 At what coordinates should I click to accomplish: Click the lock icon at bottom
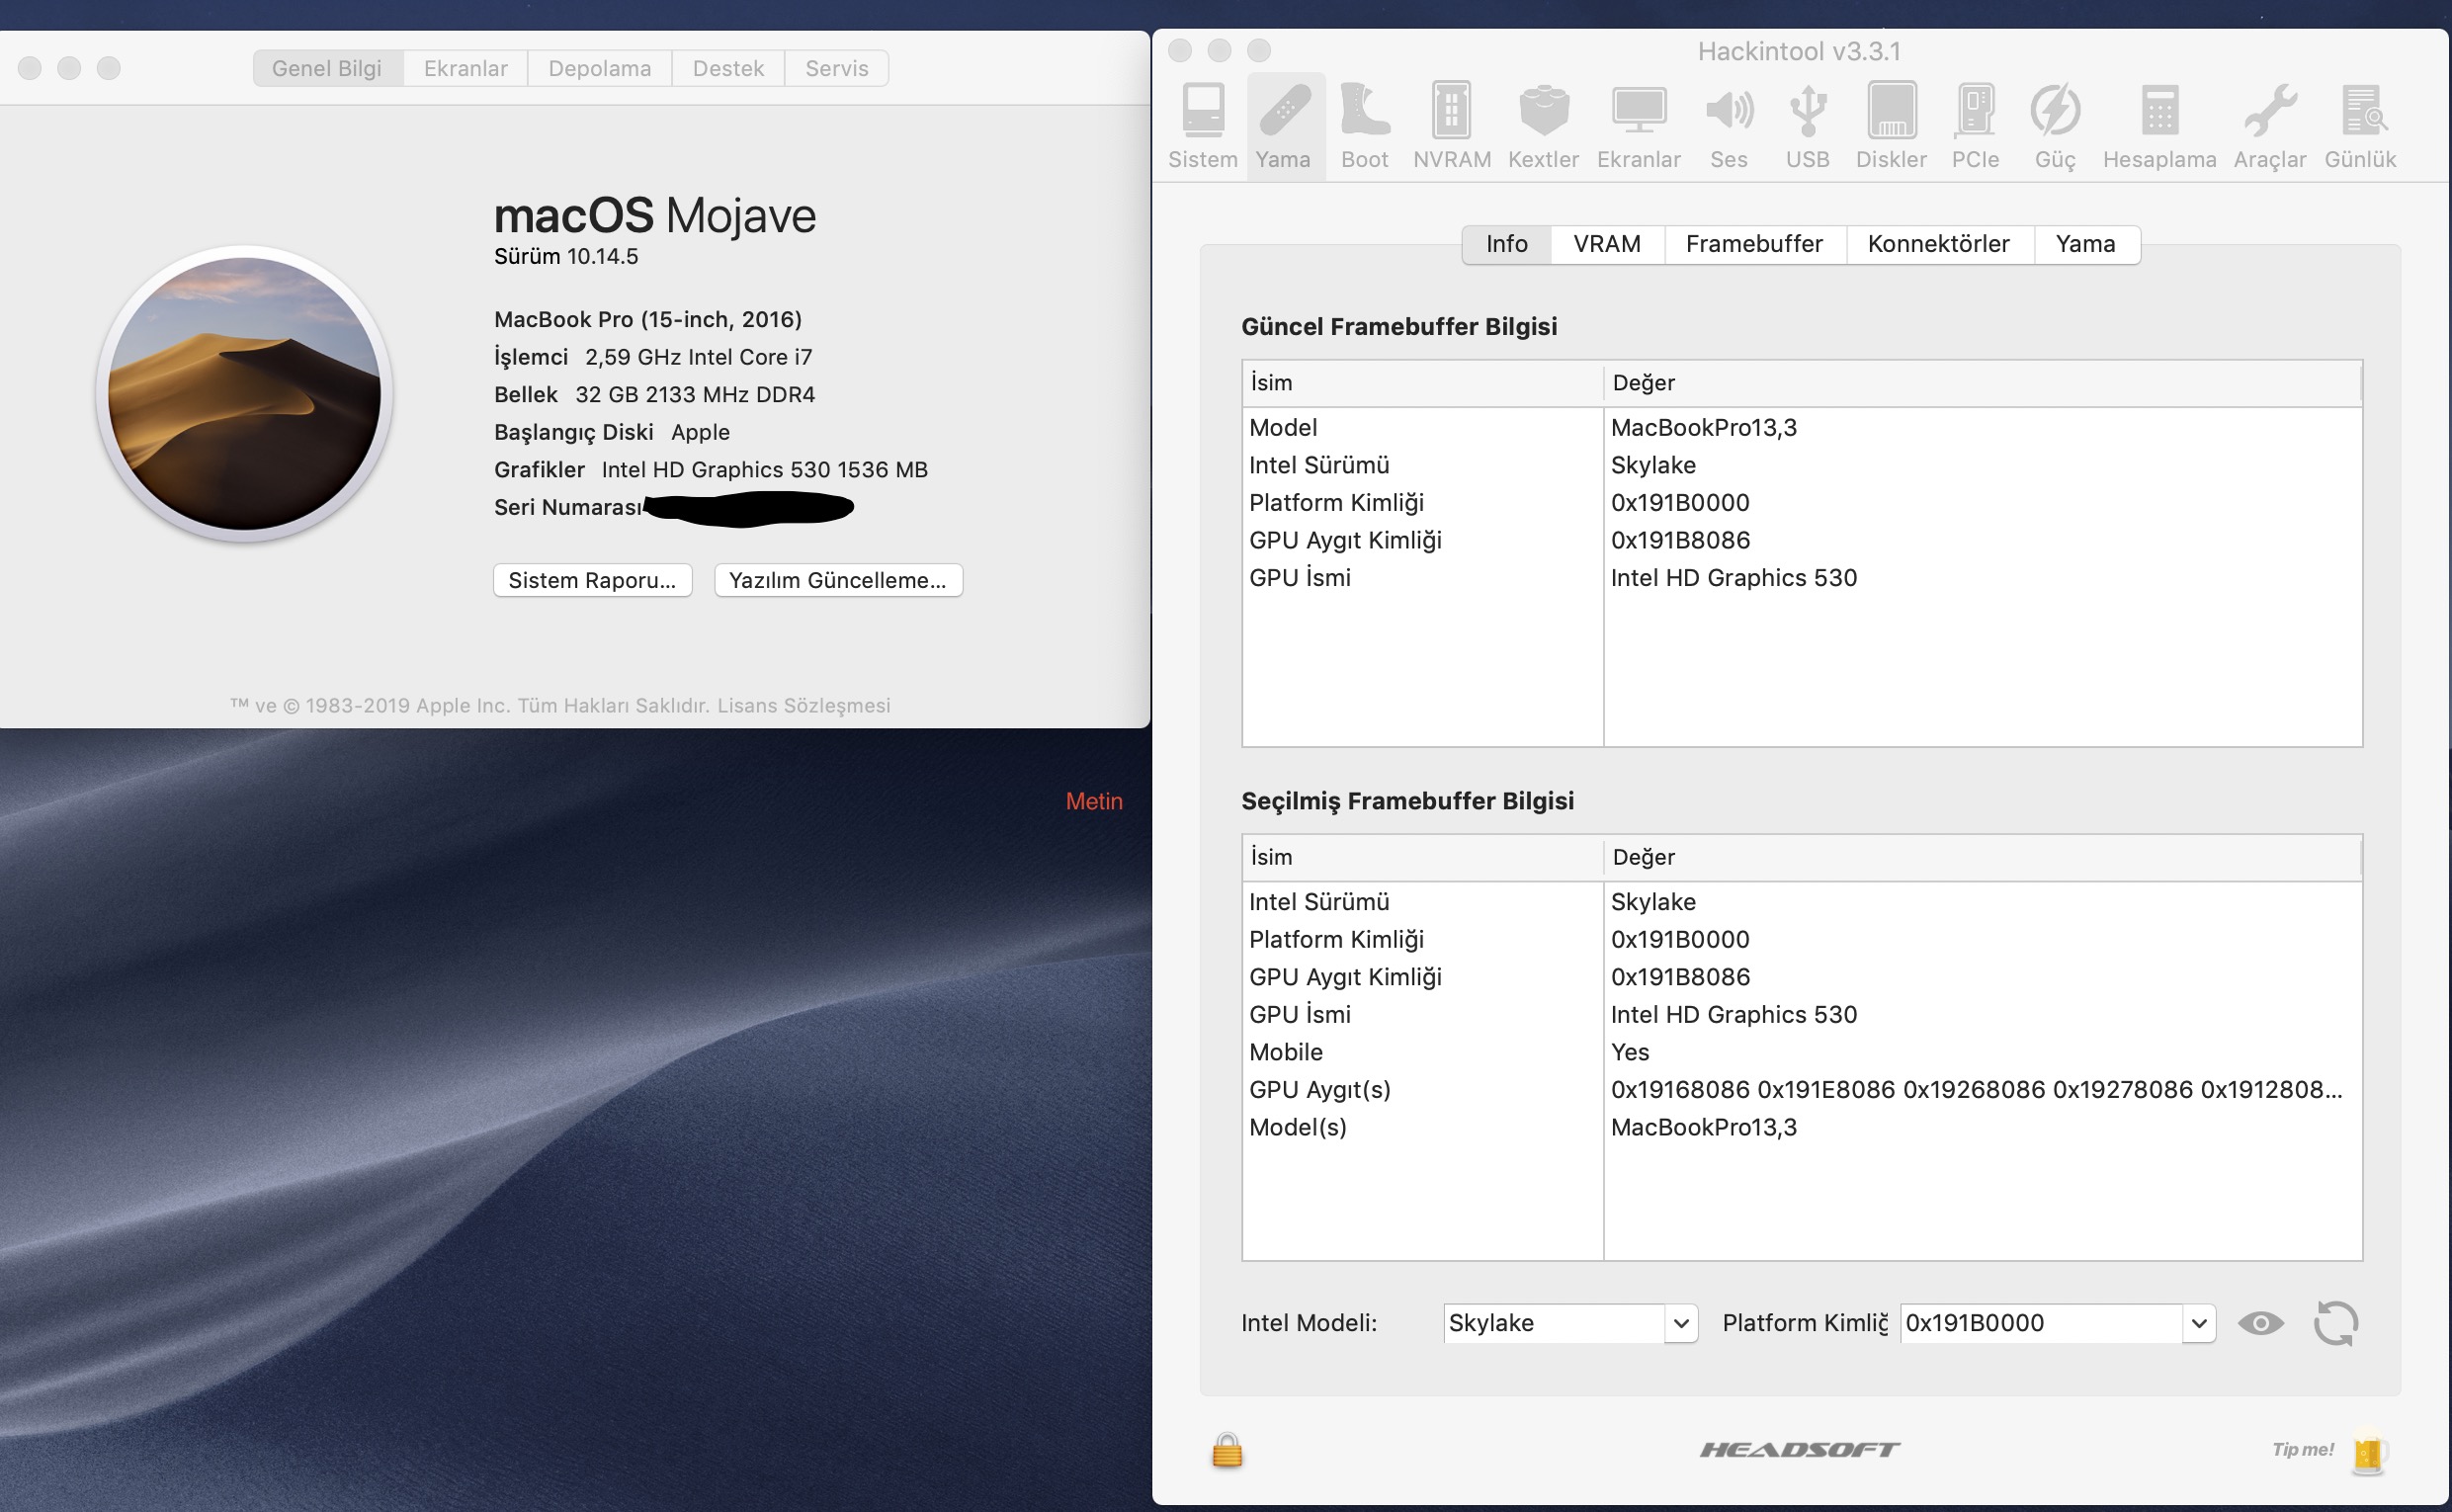pos(1227,1450)
